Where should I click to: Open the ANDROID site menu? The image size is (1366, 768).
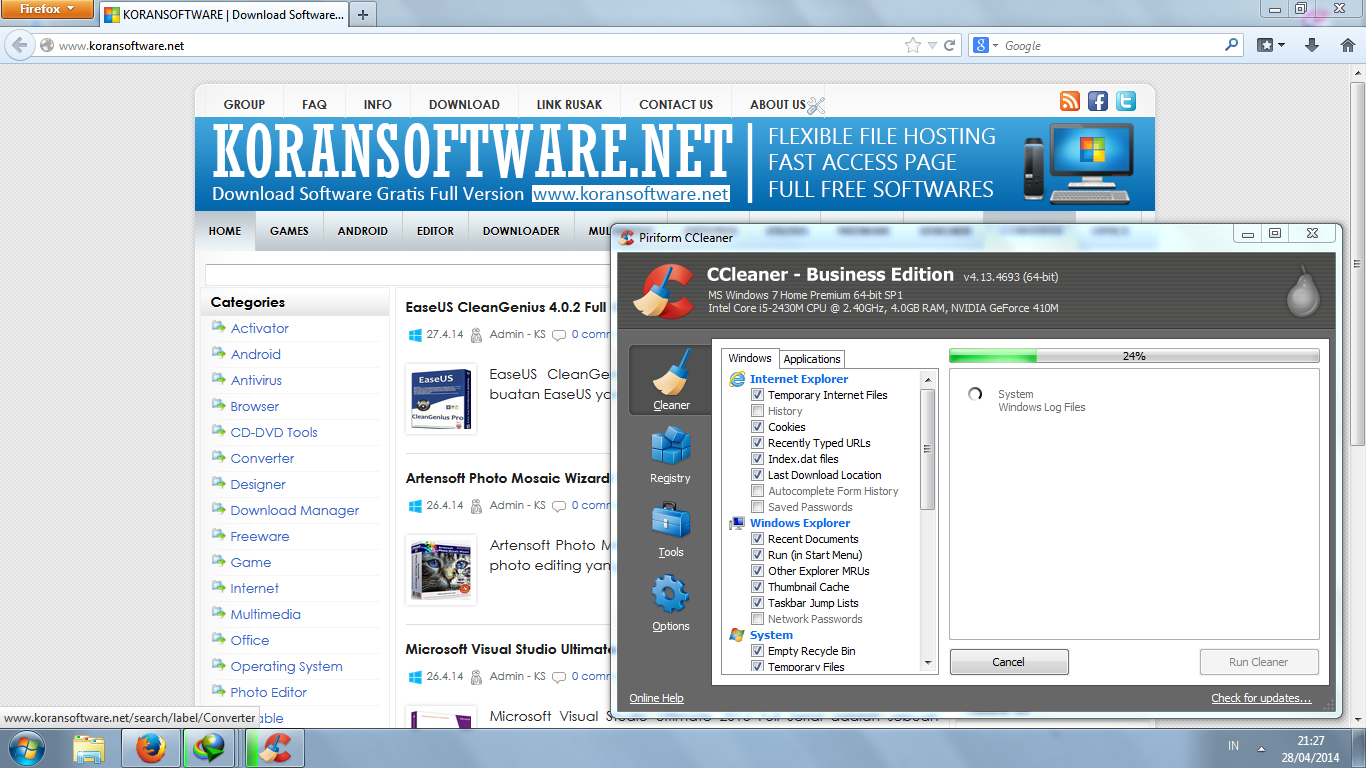click(362, 231)
